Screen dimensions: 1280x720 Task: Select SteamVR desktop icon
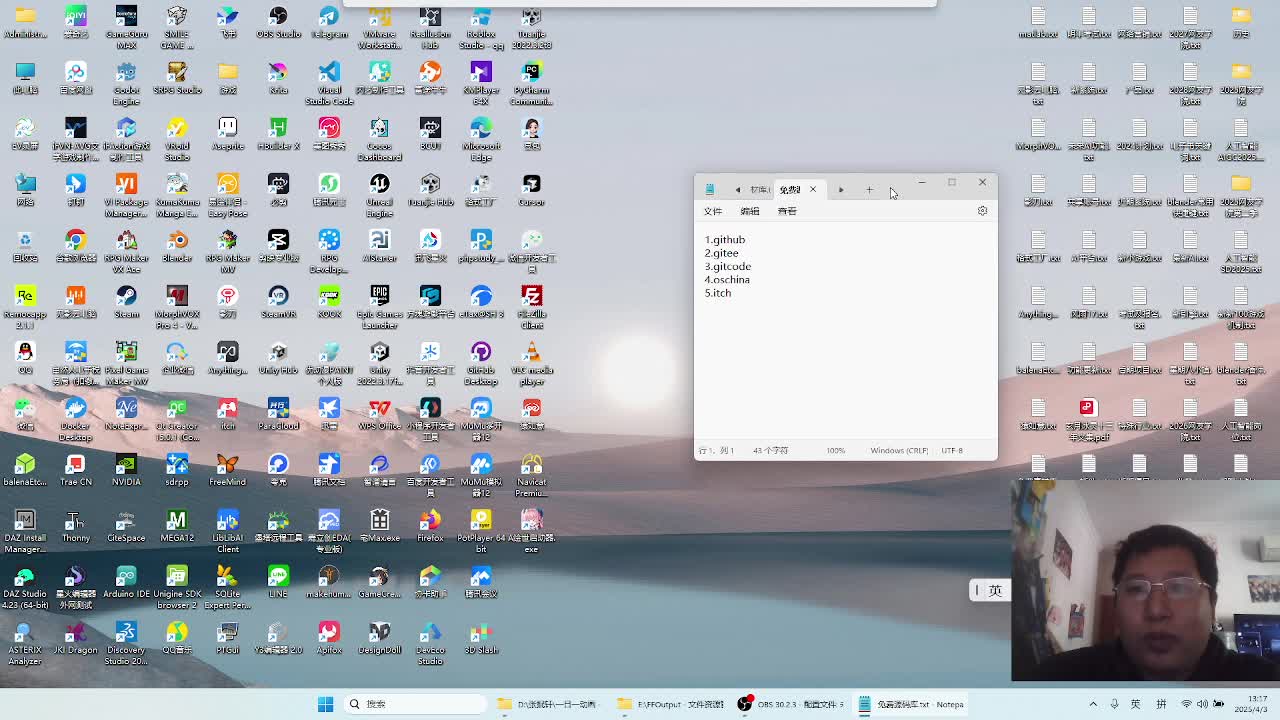(x=278, y=303)
